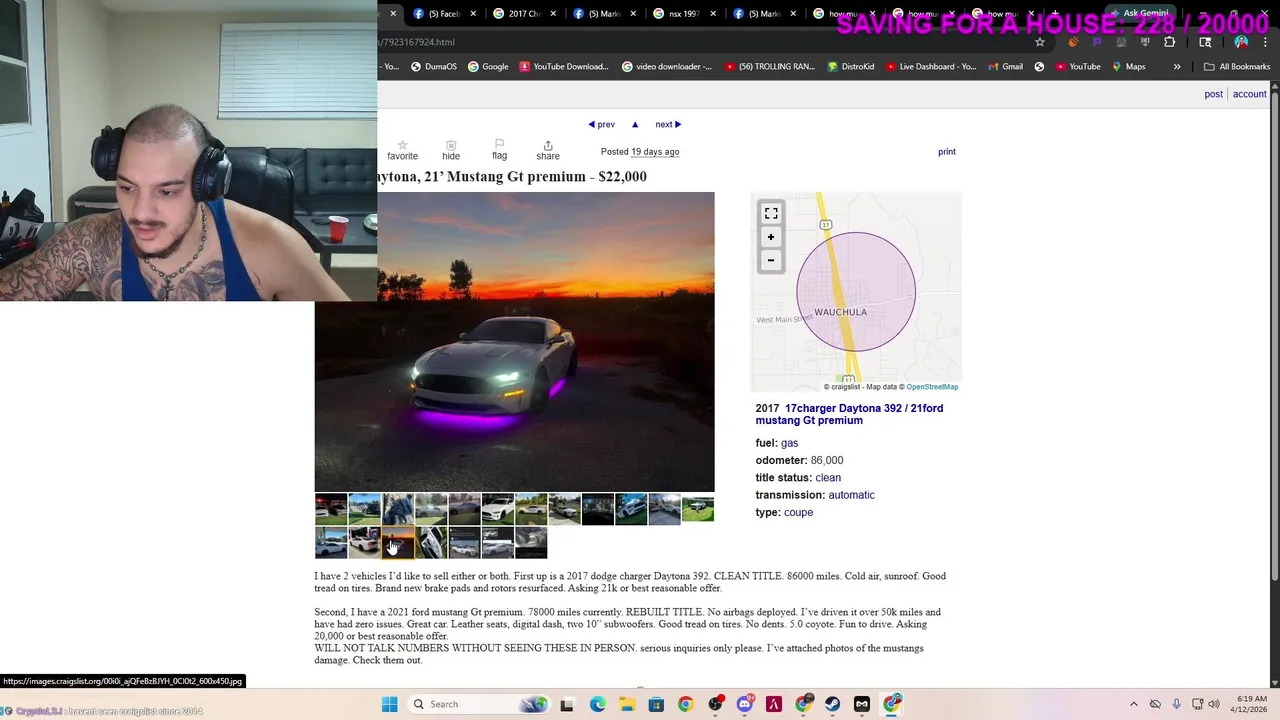Click the up triangle between prev and next
The width and height of the screenshot is (1280, 720).
click(x=634, y=124)
